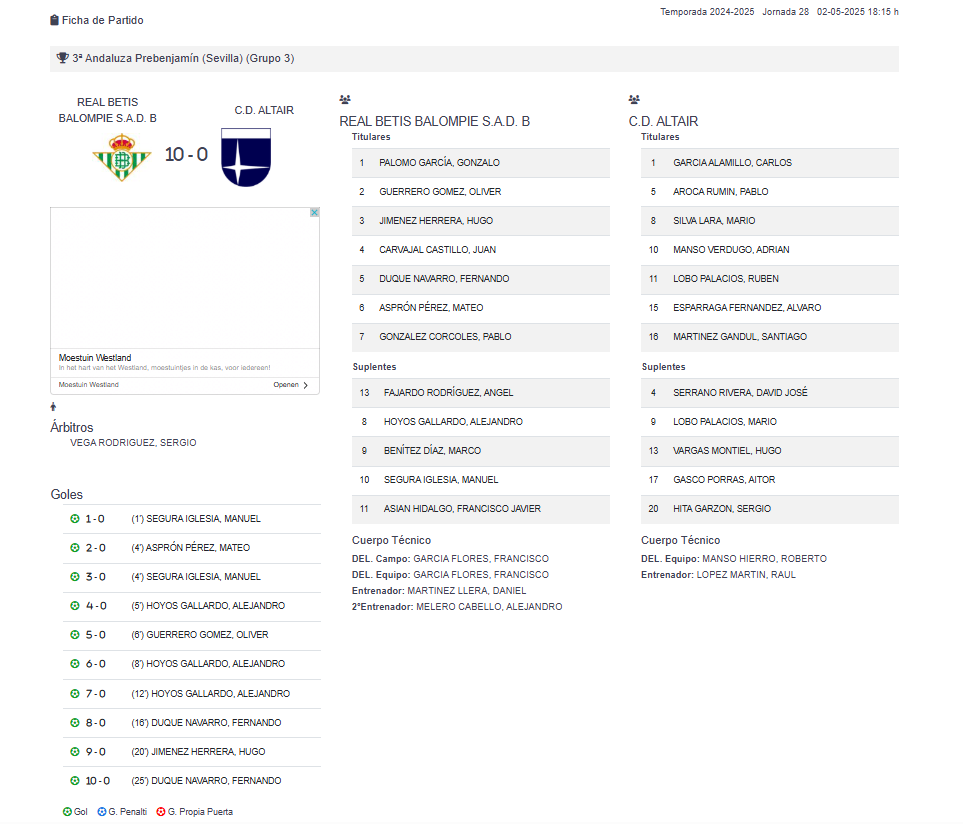Click the 3ª Andaluza Prebenjamín (Sevilla) (Grupo 3) title
The width and height of the screenshot is (963, 824).
183,58
